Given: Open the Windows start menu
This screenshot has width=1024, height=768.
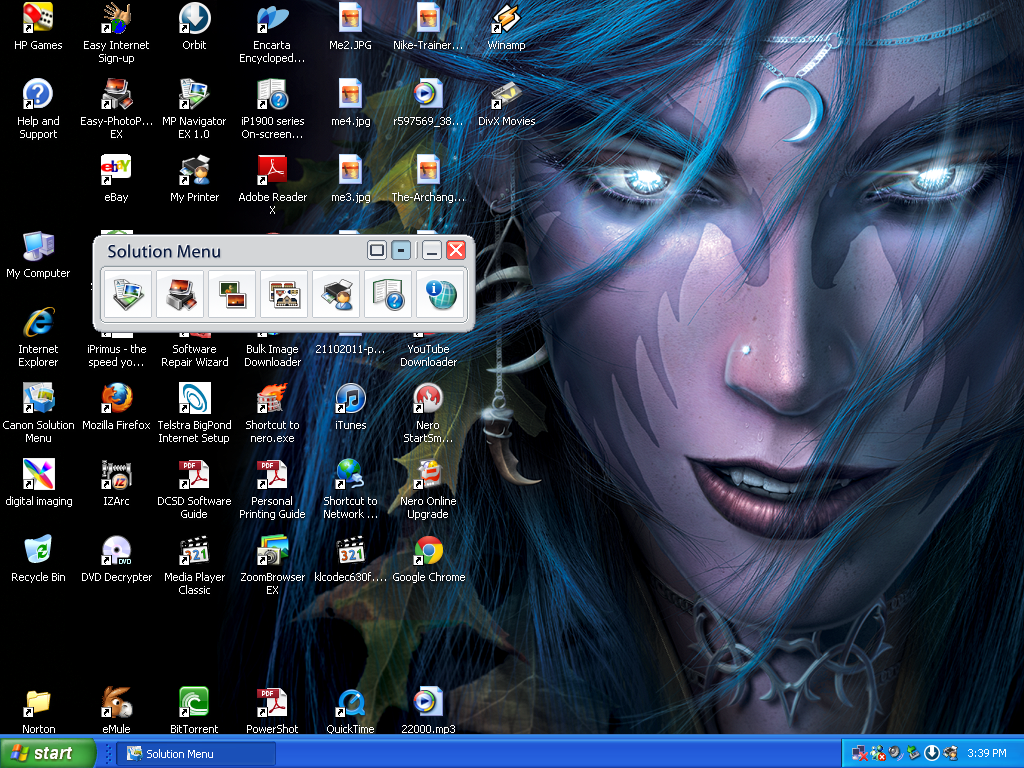Looking at the screenshot, I should pyautogui.click(x=47, y=753).
